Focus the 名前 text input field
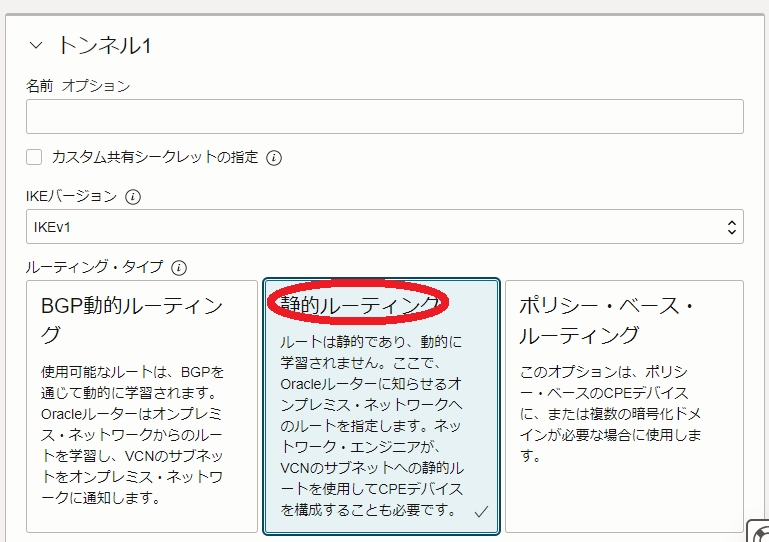This screenshot has width=769, height=542. (384, 117)
